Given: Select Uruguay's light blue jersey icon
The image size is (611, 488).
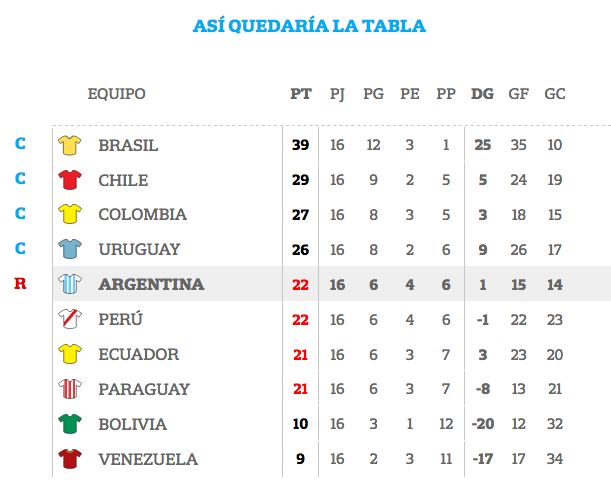Looking at the screenshot, I should point(70,249).
